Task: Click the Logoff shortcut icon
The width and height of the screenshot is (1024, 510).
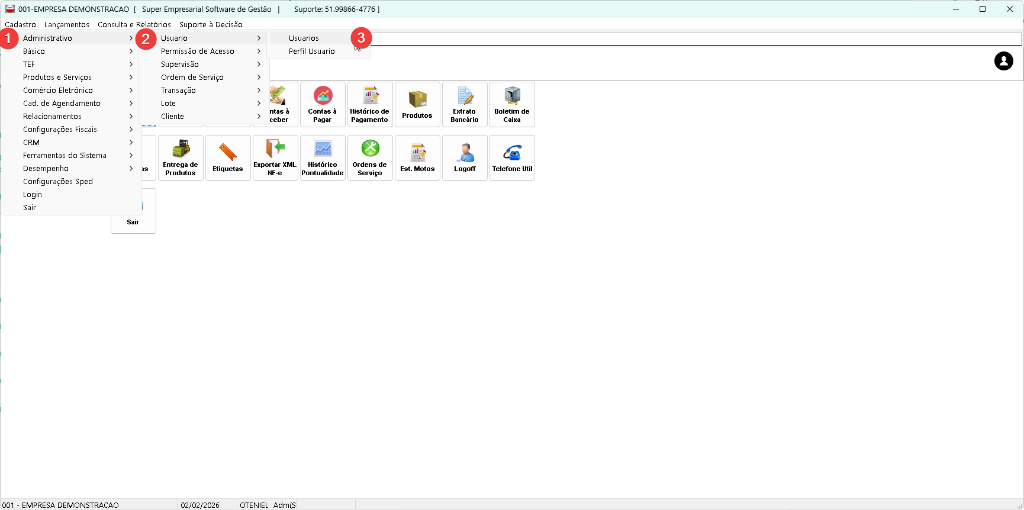Action: (464, 158)
